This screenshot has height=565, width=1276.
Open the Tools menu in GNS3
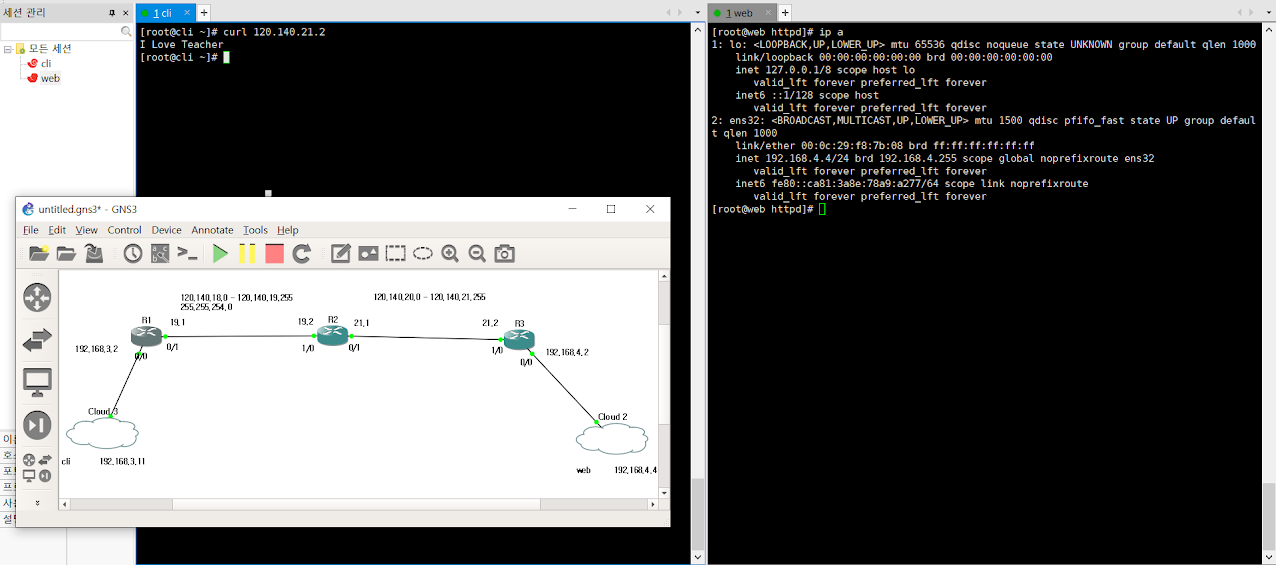coord(255,230)
